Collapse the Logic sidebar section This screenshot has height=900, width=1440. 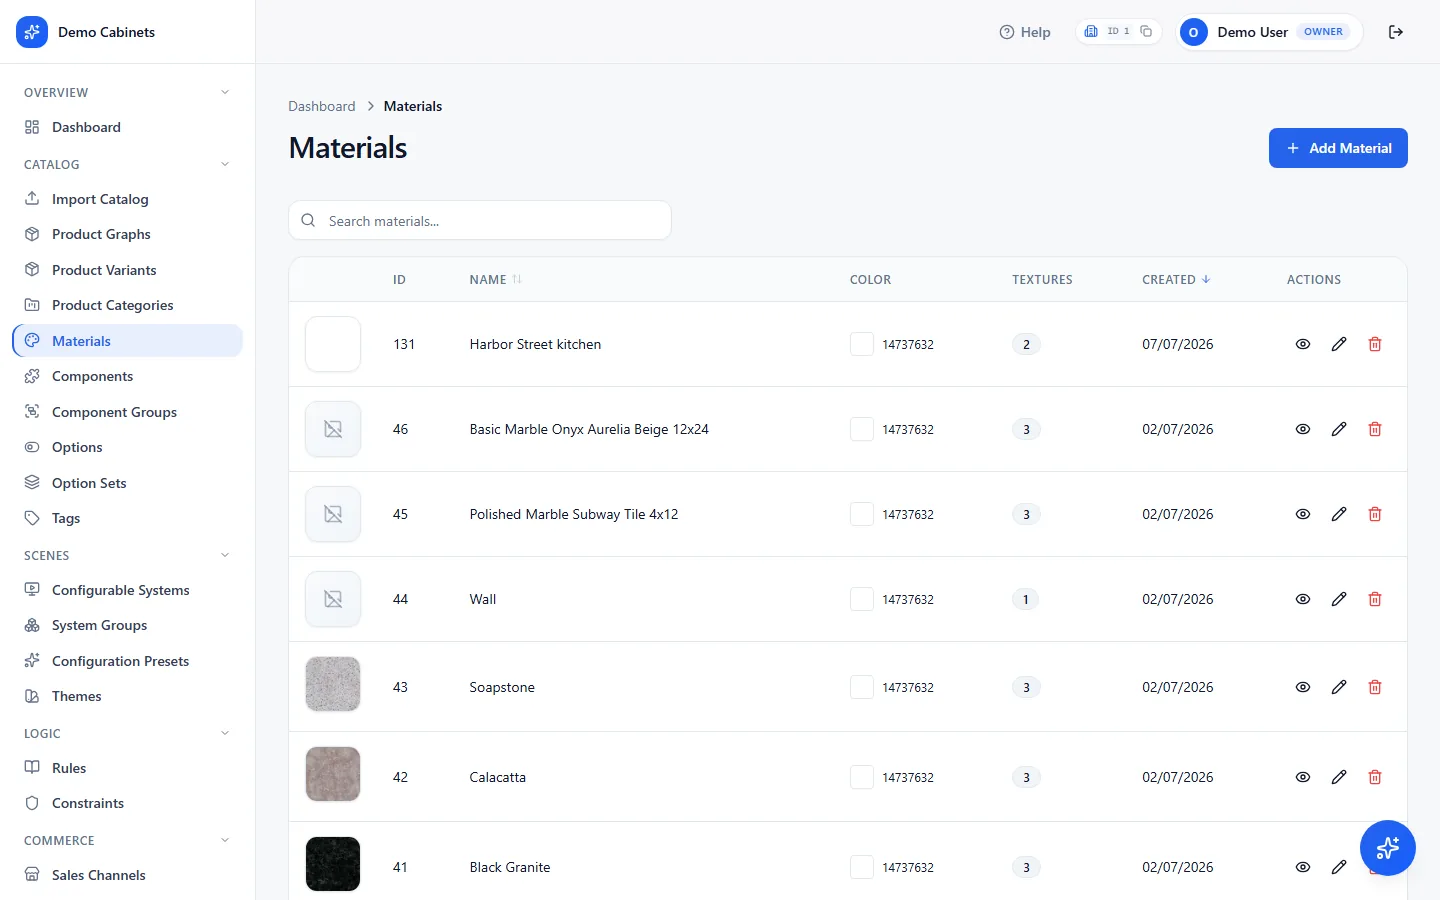(225, 733)
